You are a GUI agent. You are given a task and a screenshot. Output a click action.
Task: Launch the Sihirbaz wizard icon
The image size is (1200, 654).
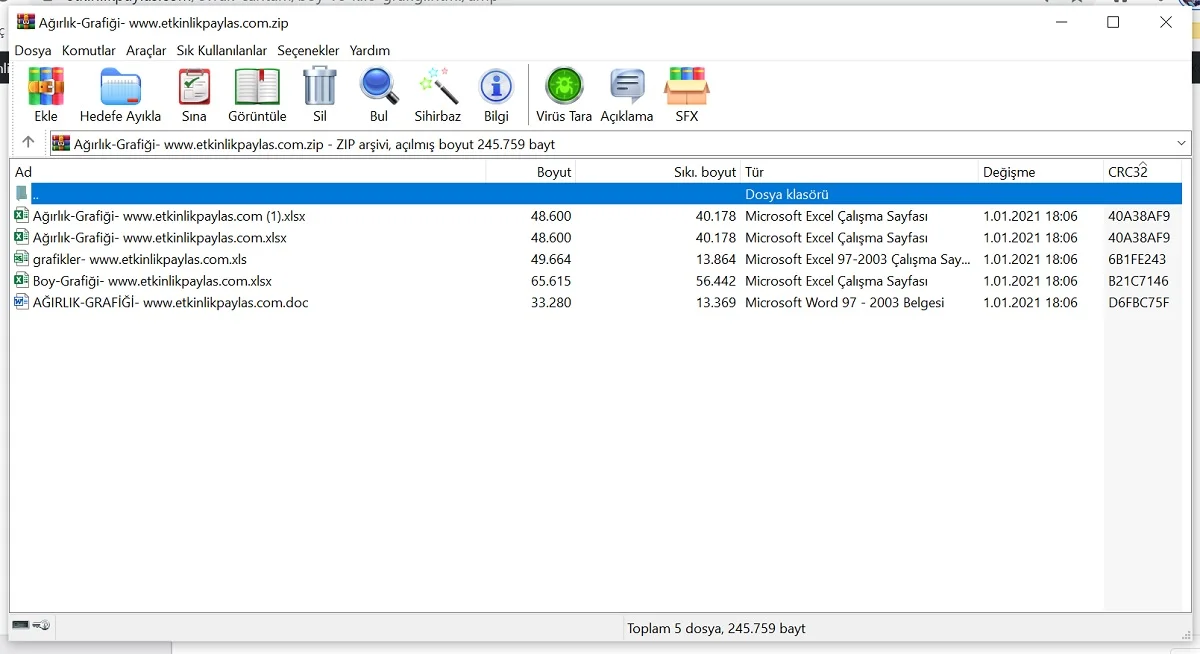438,87
